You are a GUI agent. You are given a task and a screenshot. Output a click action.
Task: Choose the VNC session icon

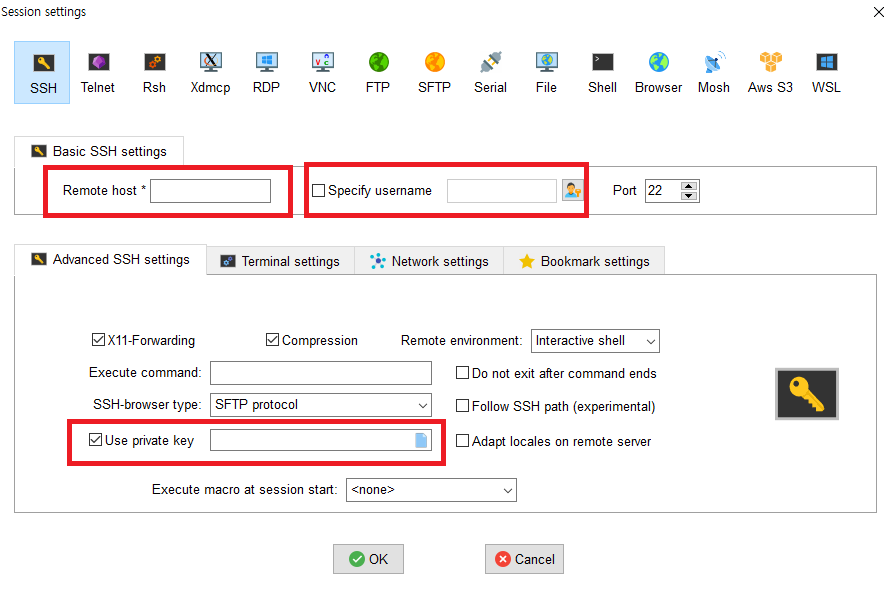[322, 72]
